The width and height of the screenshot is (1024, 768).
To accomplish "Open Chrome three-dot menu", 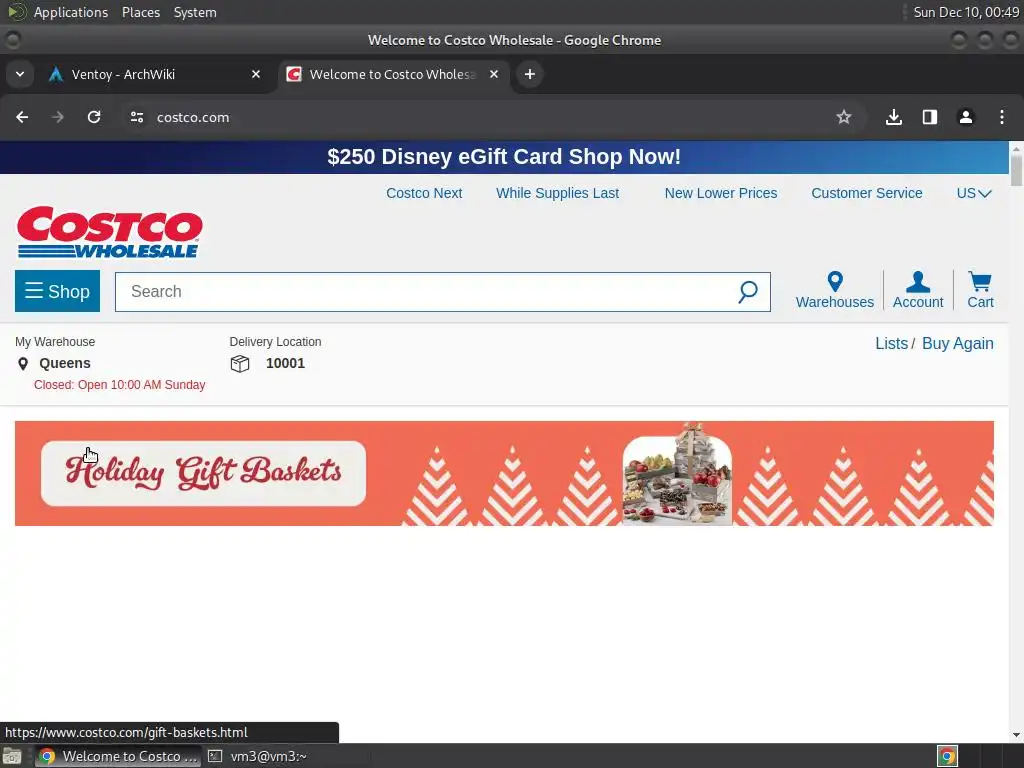I will pyautogui.click(x=1002, y=117).
